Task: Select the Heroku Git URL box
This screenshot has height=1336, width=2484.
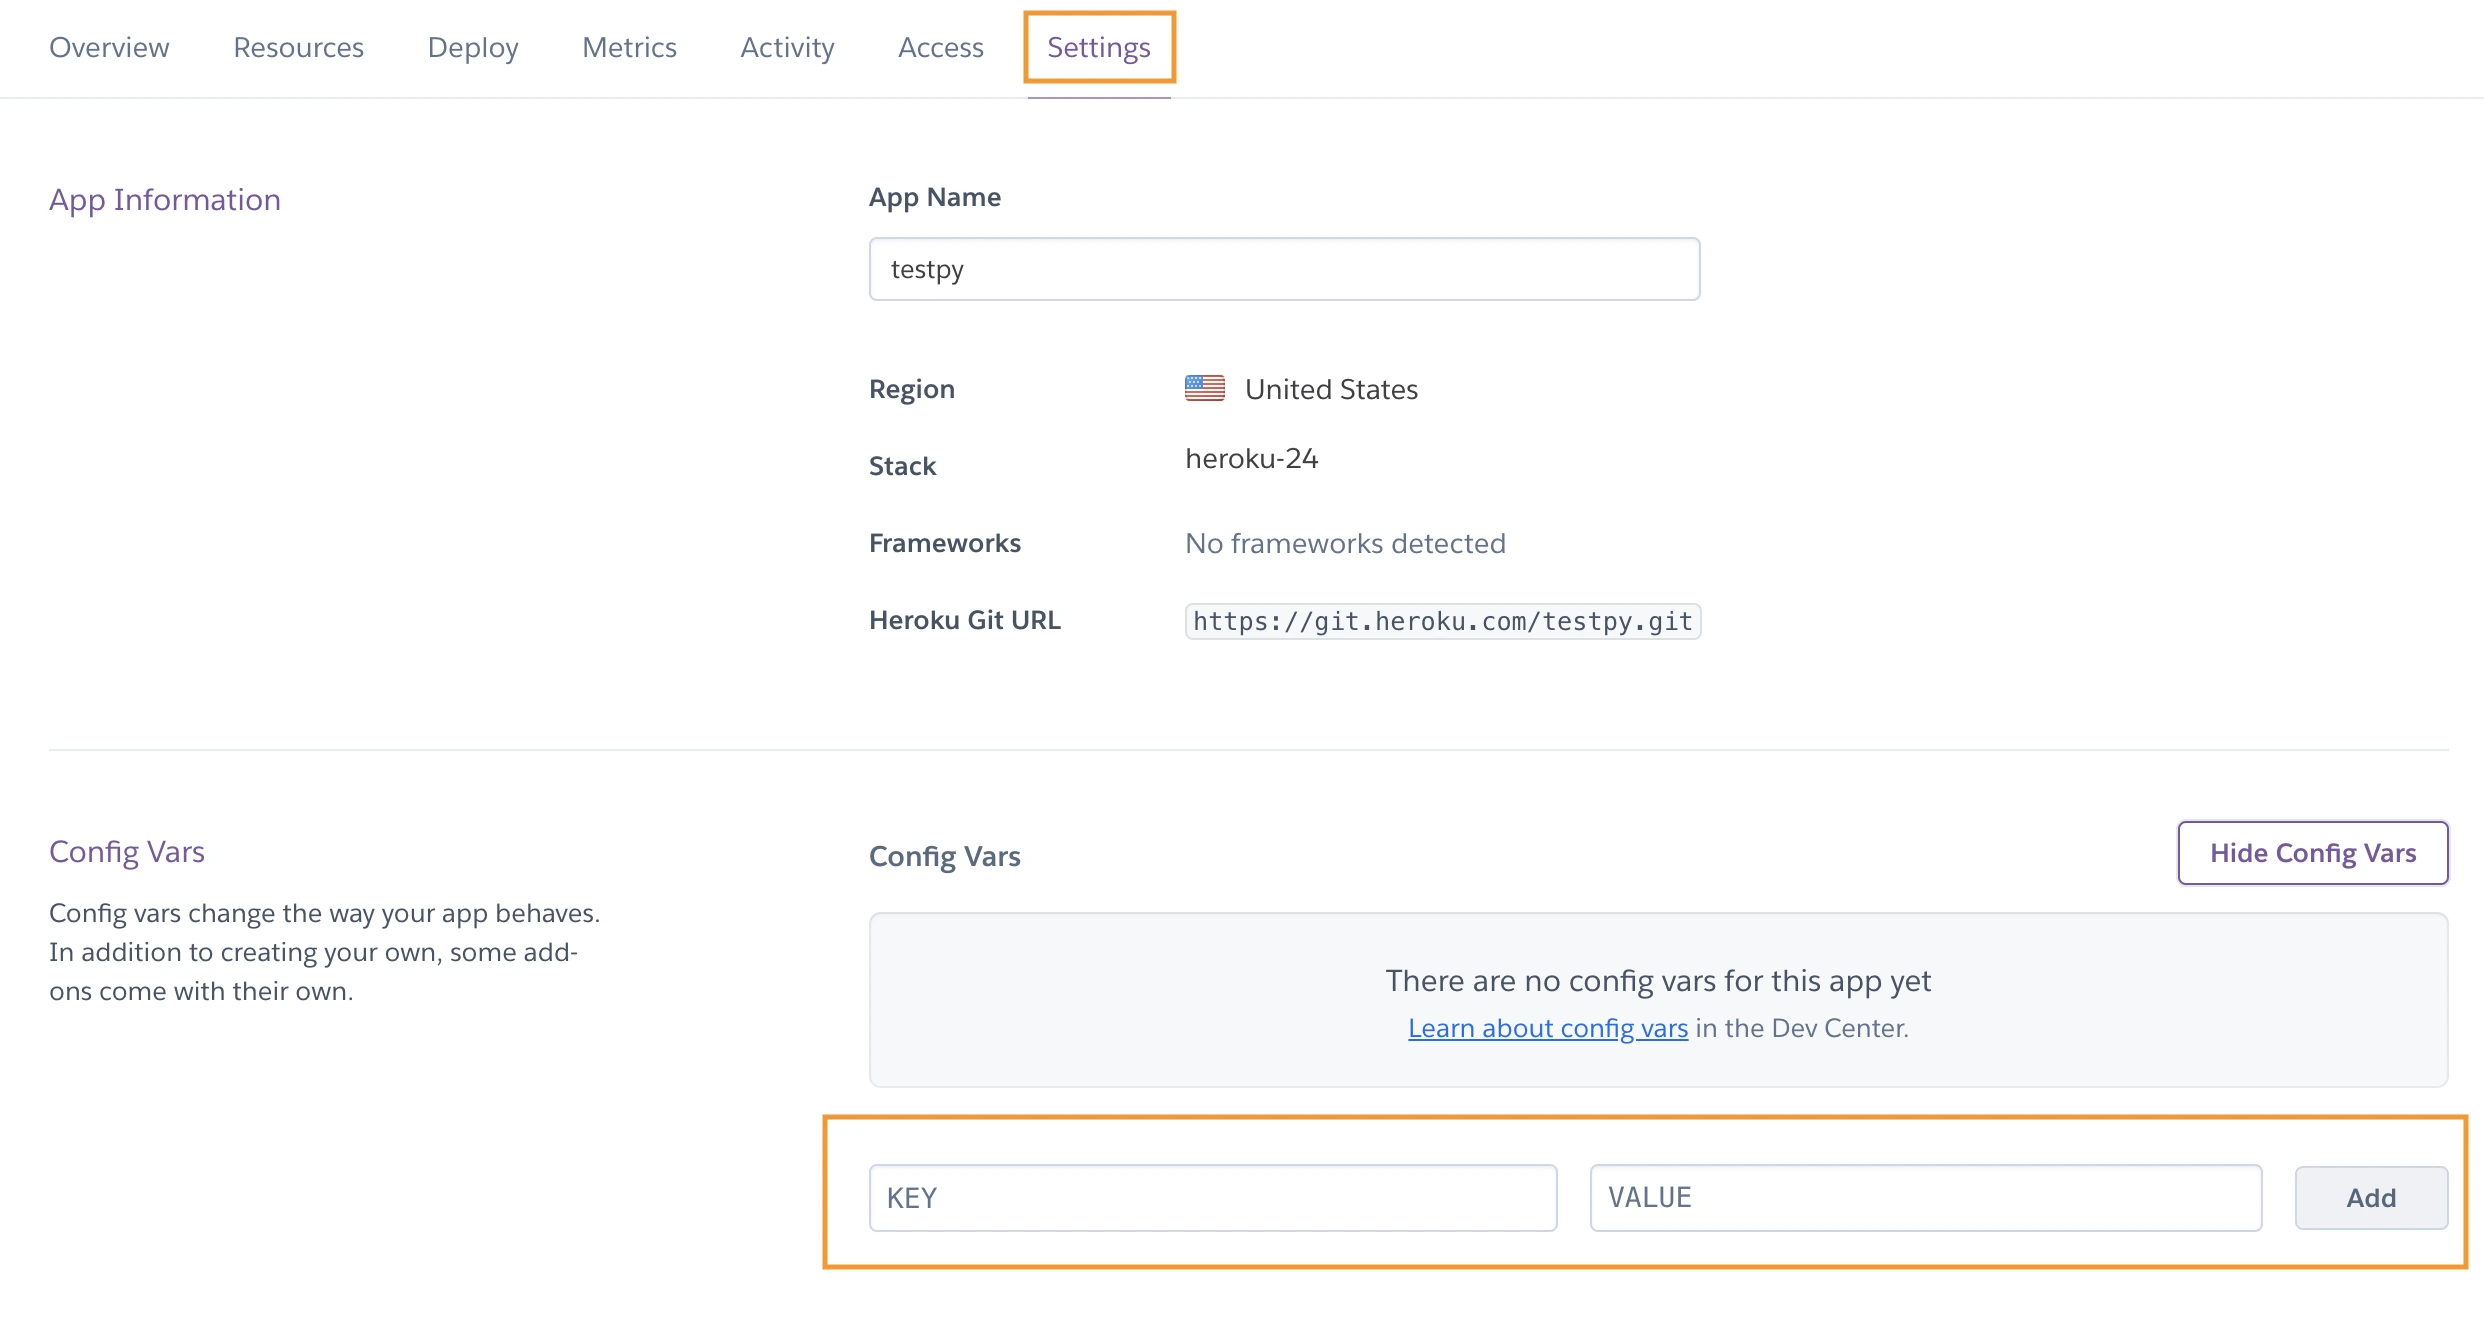Action: click(x=1443, y=621)
